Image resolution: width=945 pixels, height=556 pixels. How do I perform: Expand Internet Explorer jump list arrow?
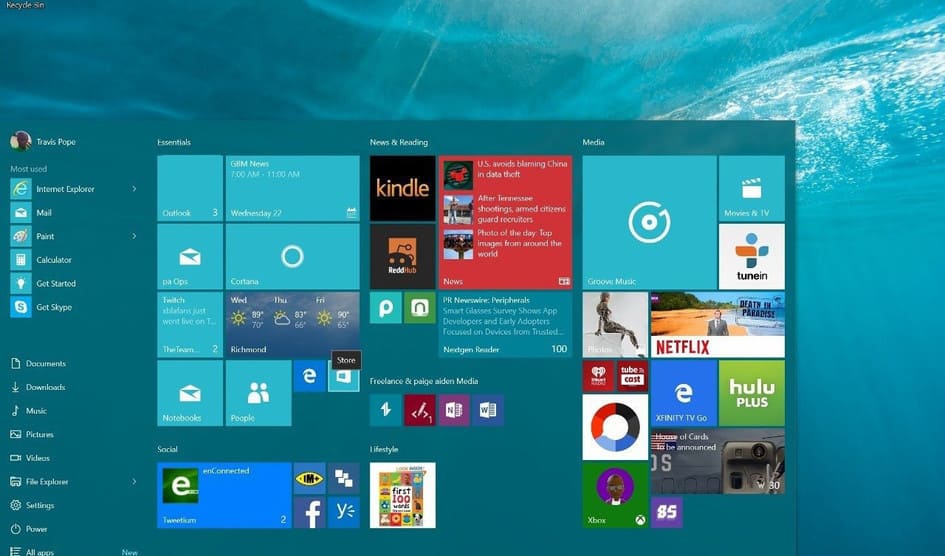point(134,189)
